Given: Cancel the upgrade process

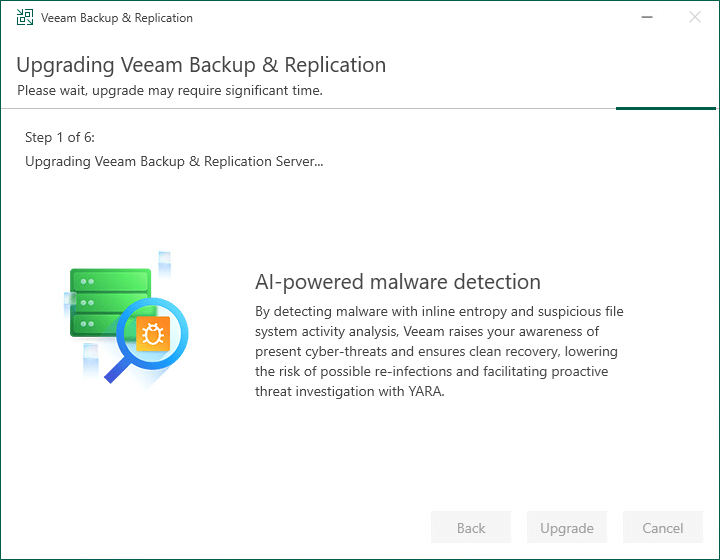Looking at the screenshot, I should (662, 528).
